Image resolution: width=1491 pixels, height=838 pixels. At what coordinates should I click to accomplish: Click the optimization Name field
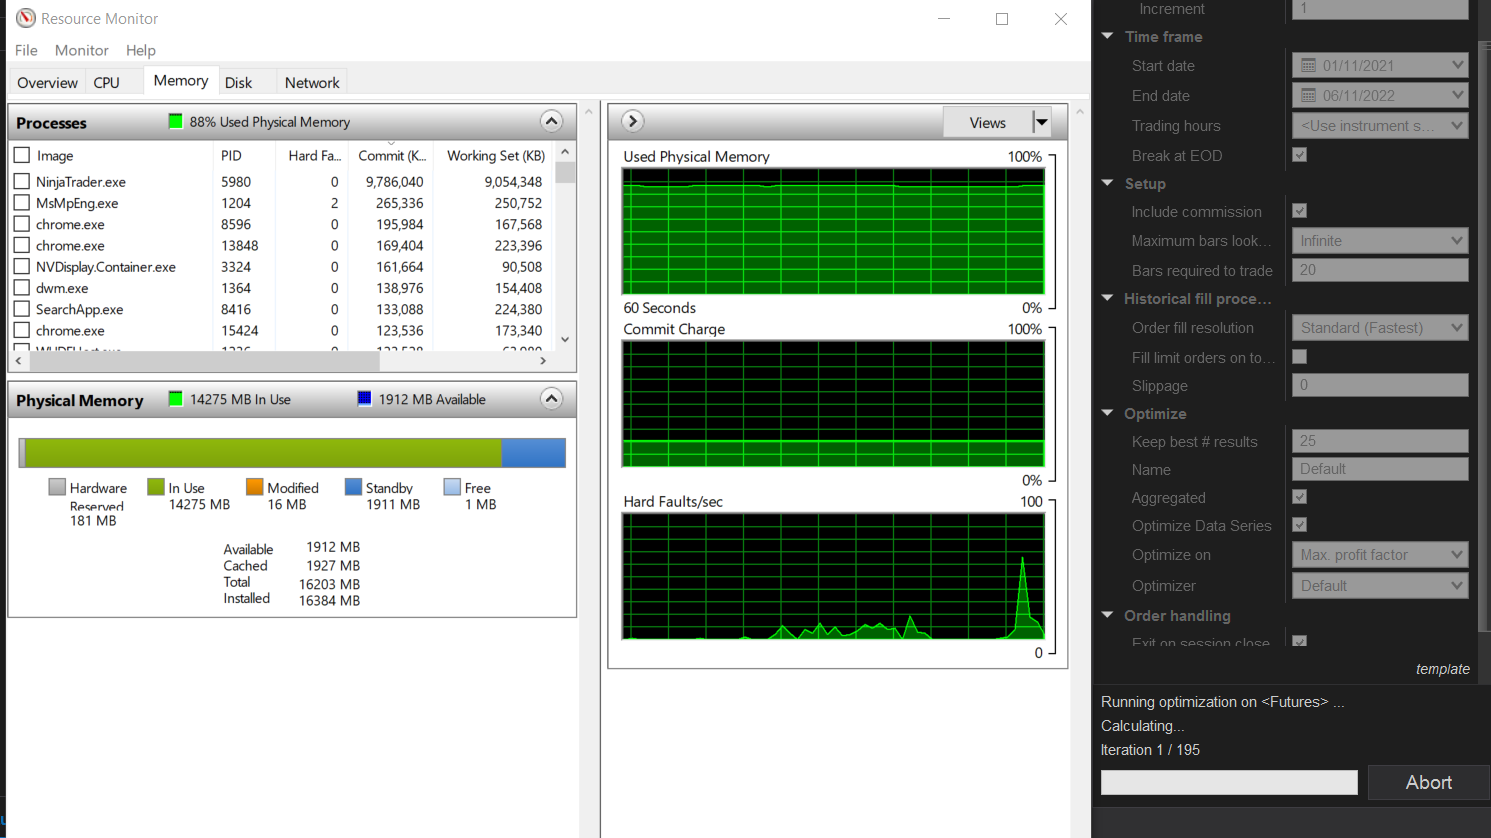[1380, 469]
